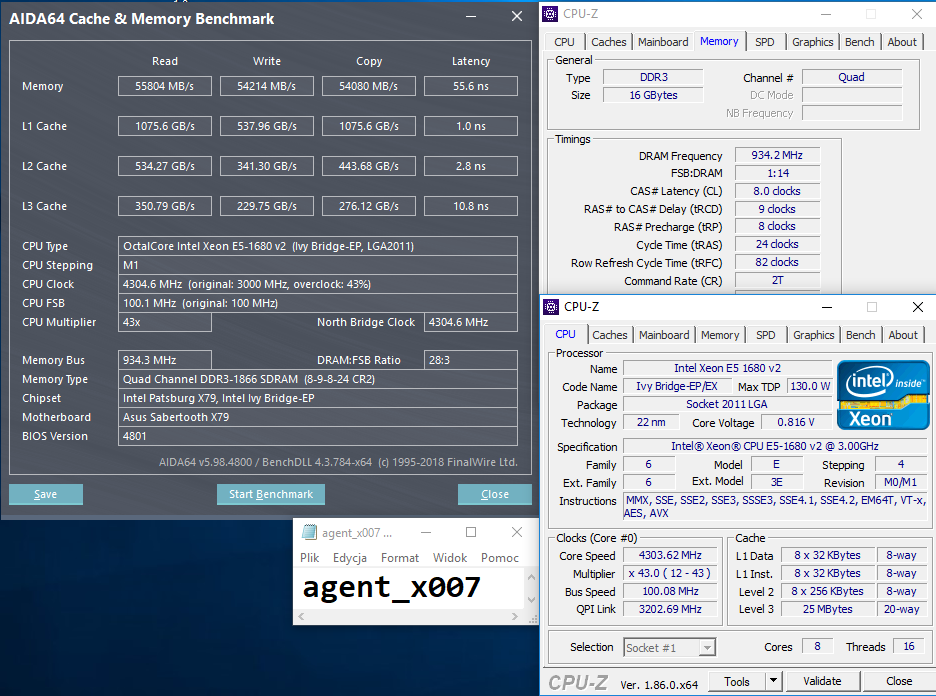Click the Multiplier x 43.0 value

click(x=670, y=573)
